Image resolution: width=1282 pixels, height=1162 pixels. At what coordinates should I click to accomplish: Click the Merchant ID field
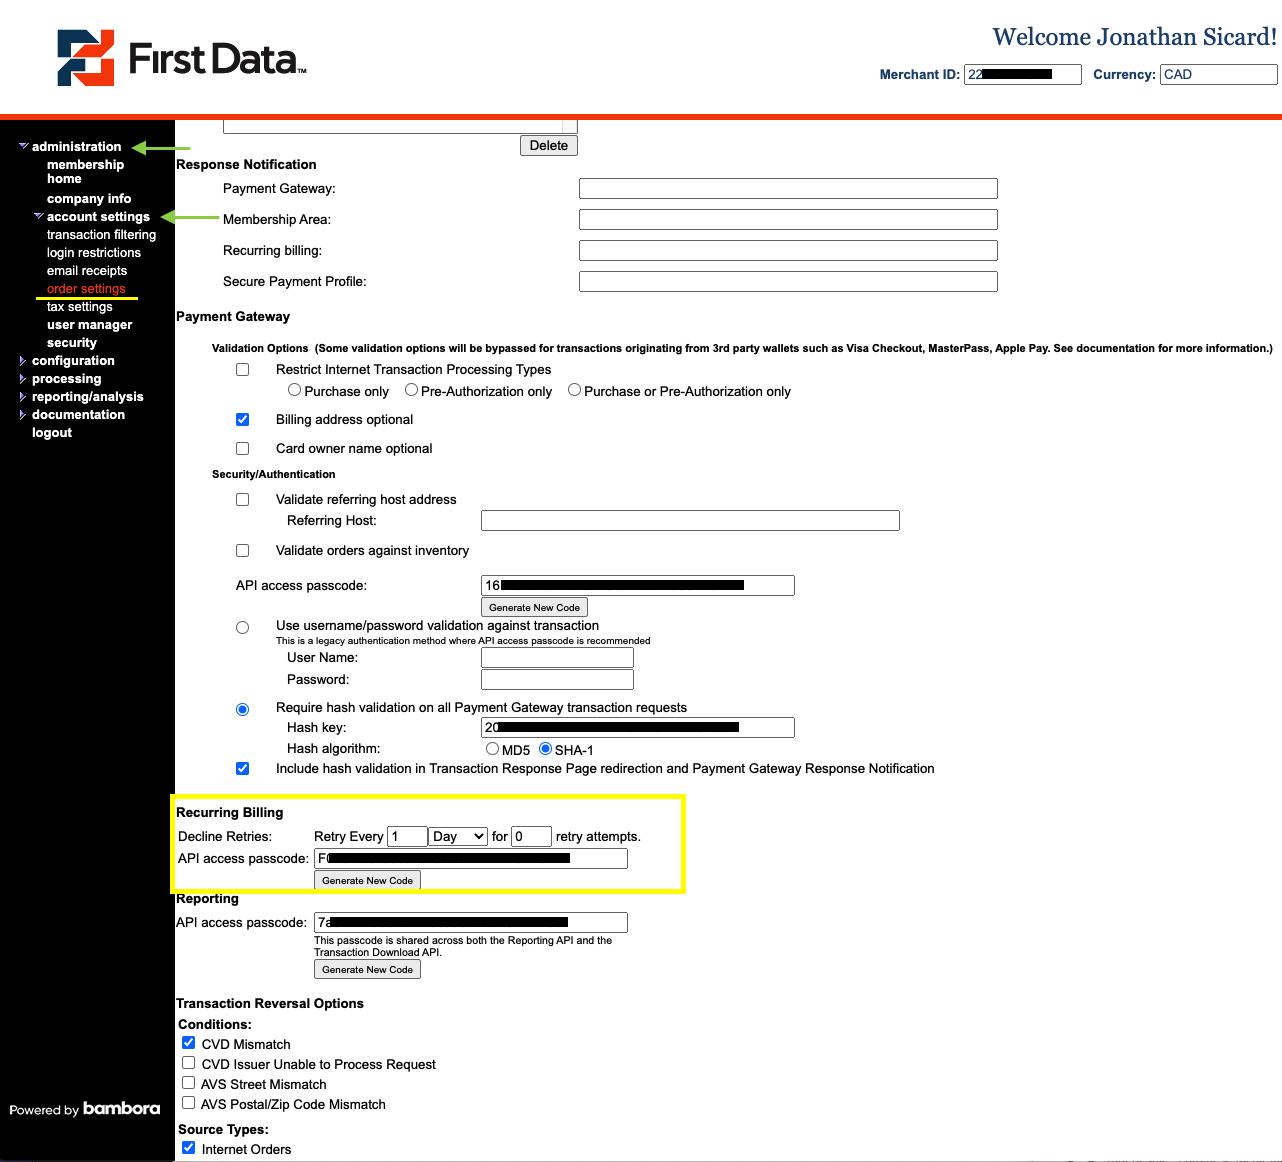(x=1023, y=74)
